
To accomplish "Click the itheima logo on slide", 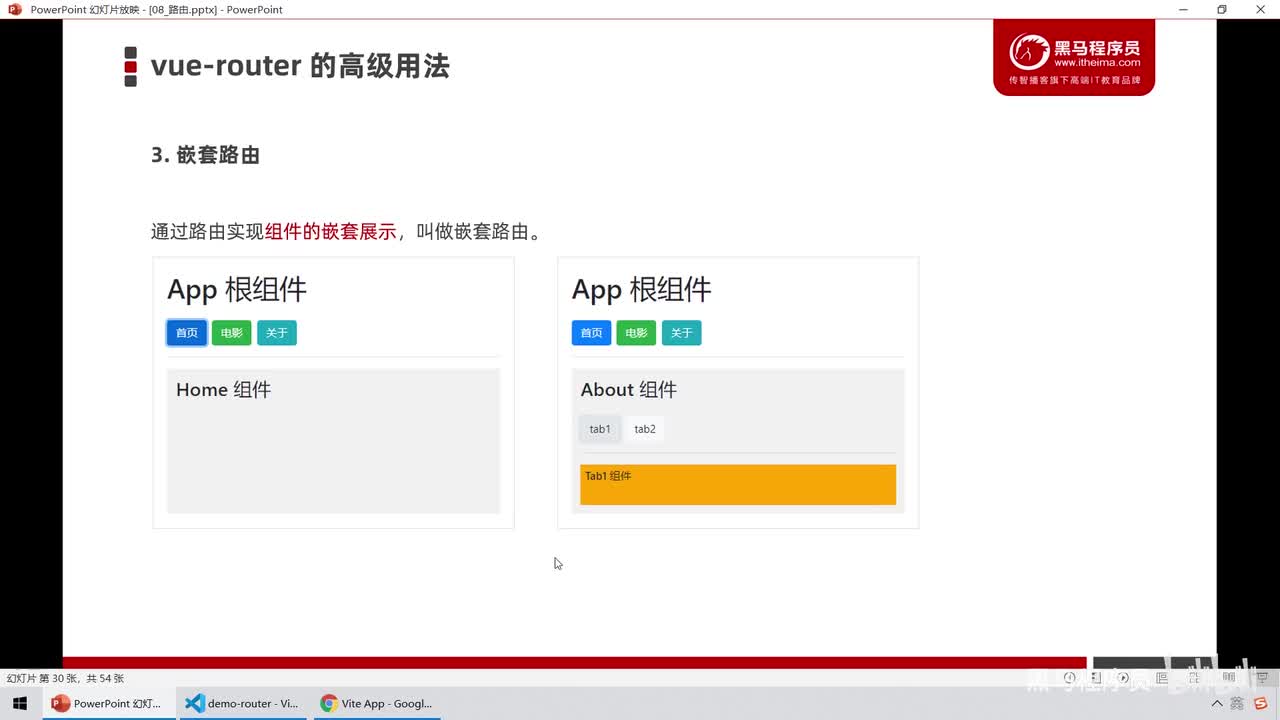I will (x=1074, y=58).
